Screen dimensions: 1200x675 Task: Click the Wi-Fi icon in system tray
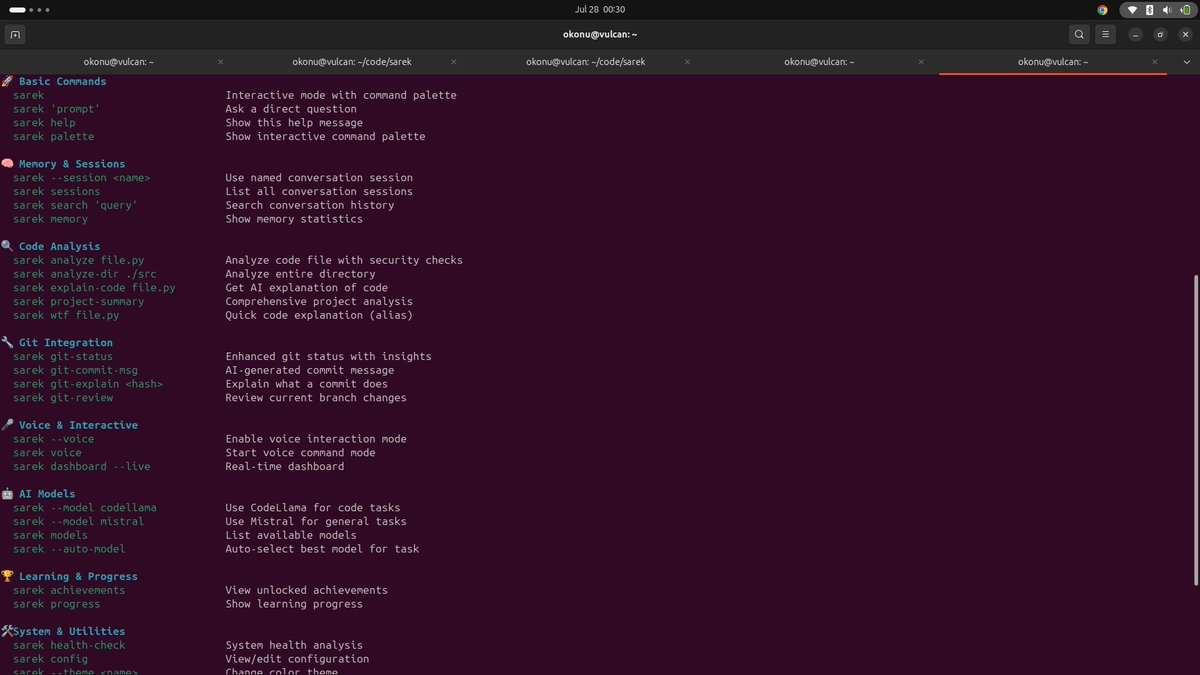pos(1133,9)
